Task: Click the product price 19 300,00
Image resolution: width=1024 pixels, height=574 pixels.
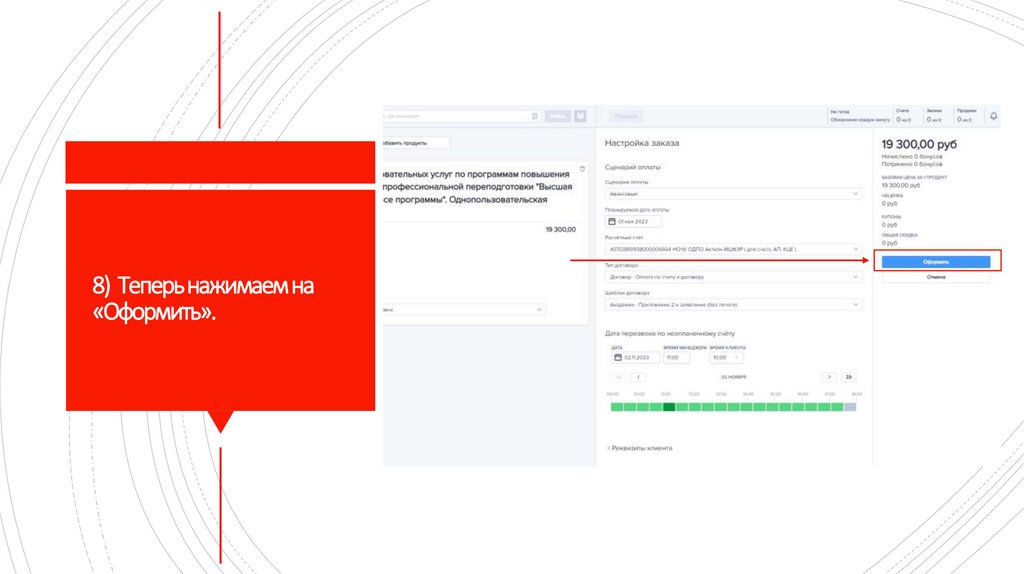Action: pos(560,229)
